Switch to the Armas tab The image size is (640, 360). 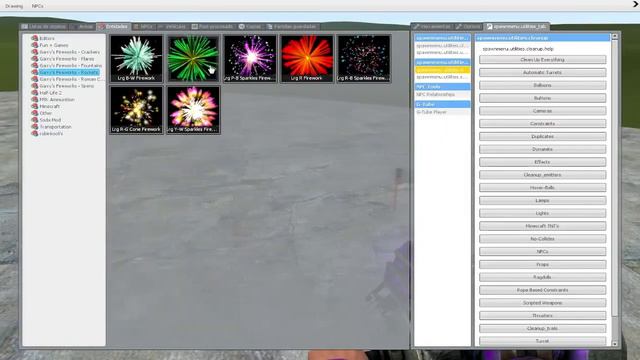pos(82,27)
